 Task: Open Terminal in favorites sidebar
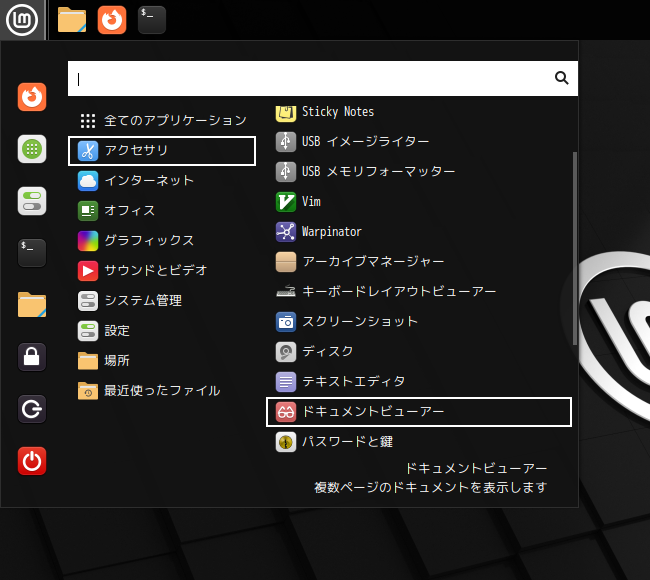tap(32, 253)
